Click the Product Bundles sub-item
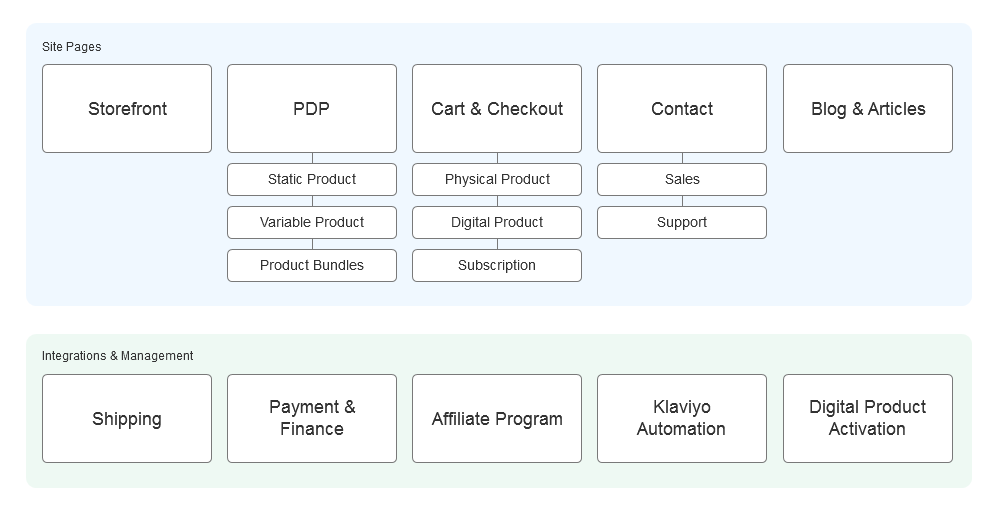The image size is (999, 516). click(312, 265)
